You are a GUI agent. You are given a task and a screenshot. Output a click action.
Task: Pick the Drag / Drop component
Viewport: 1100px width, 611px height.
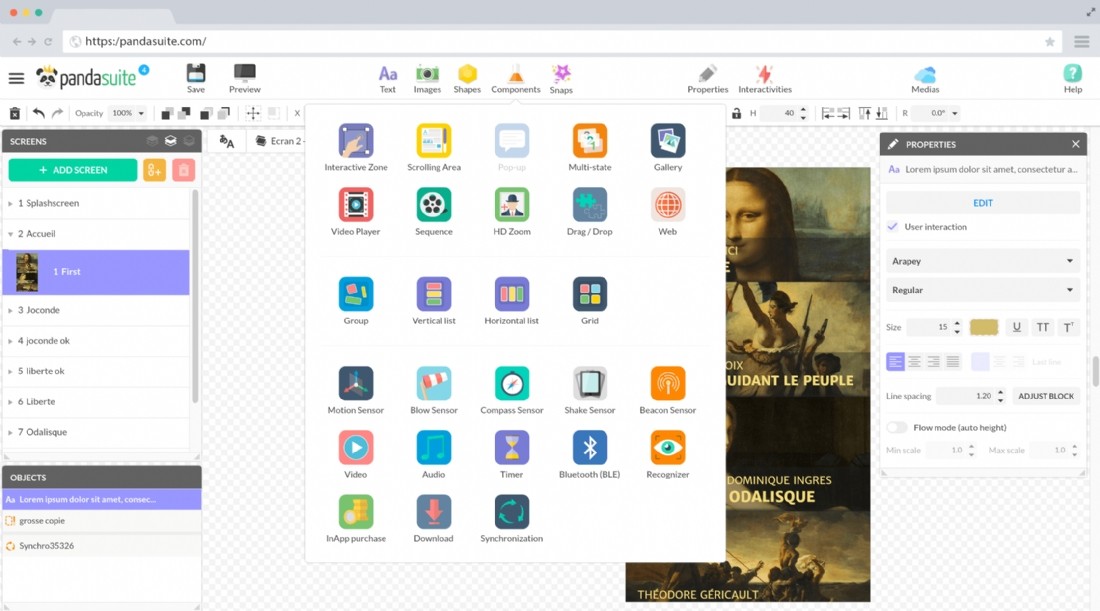(x=589, y=205)
